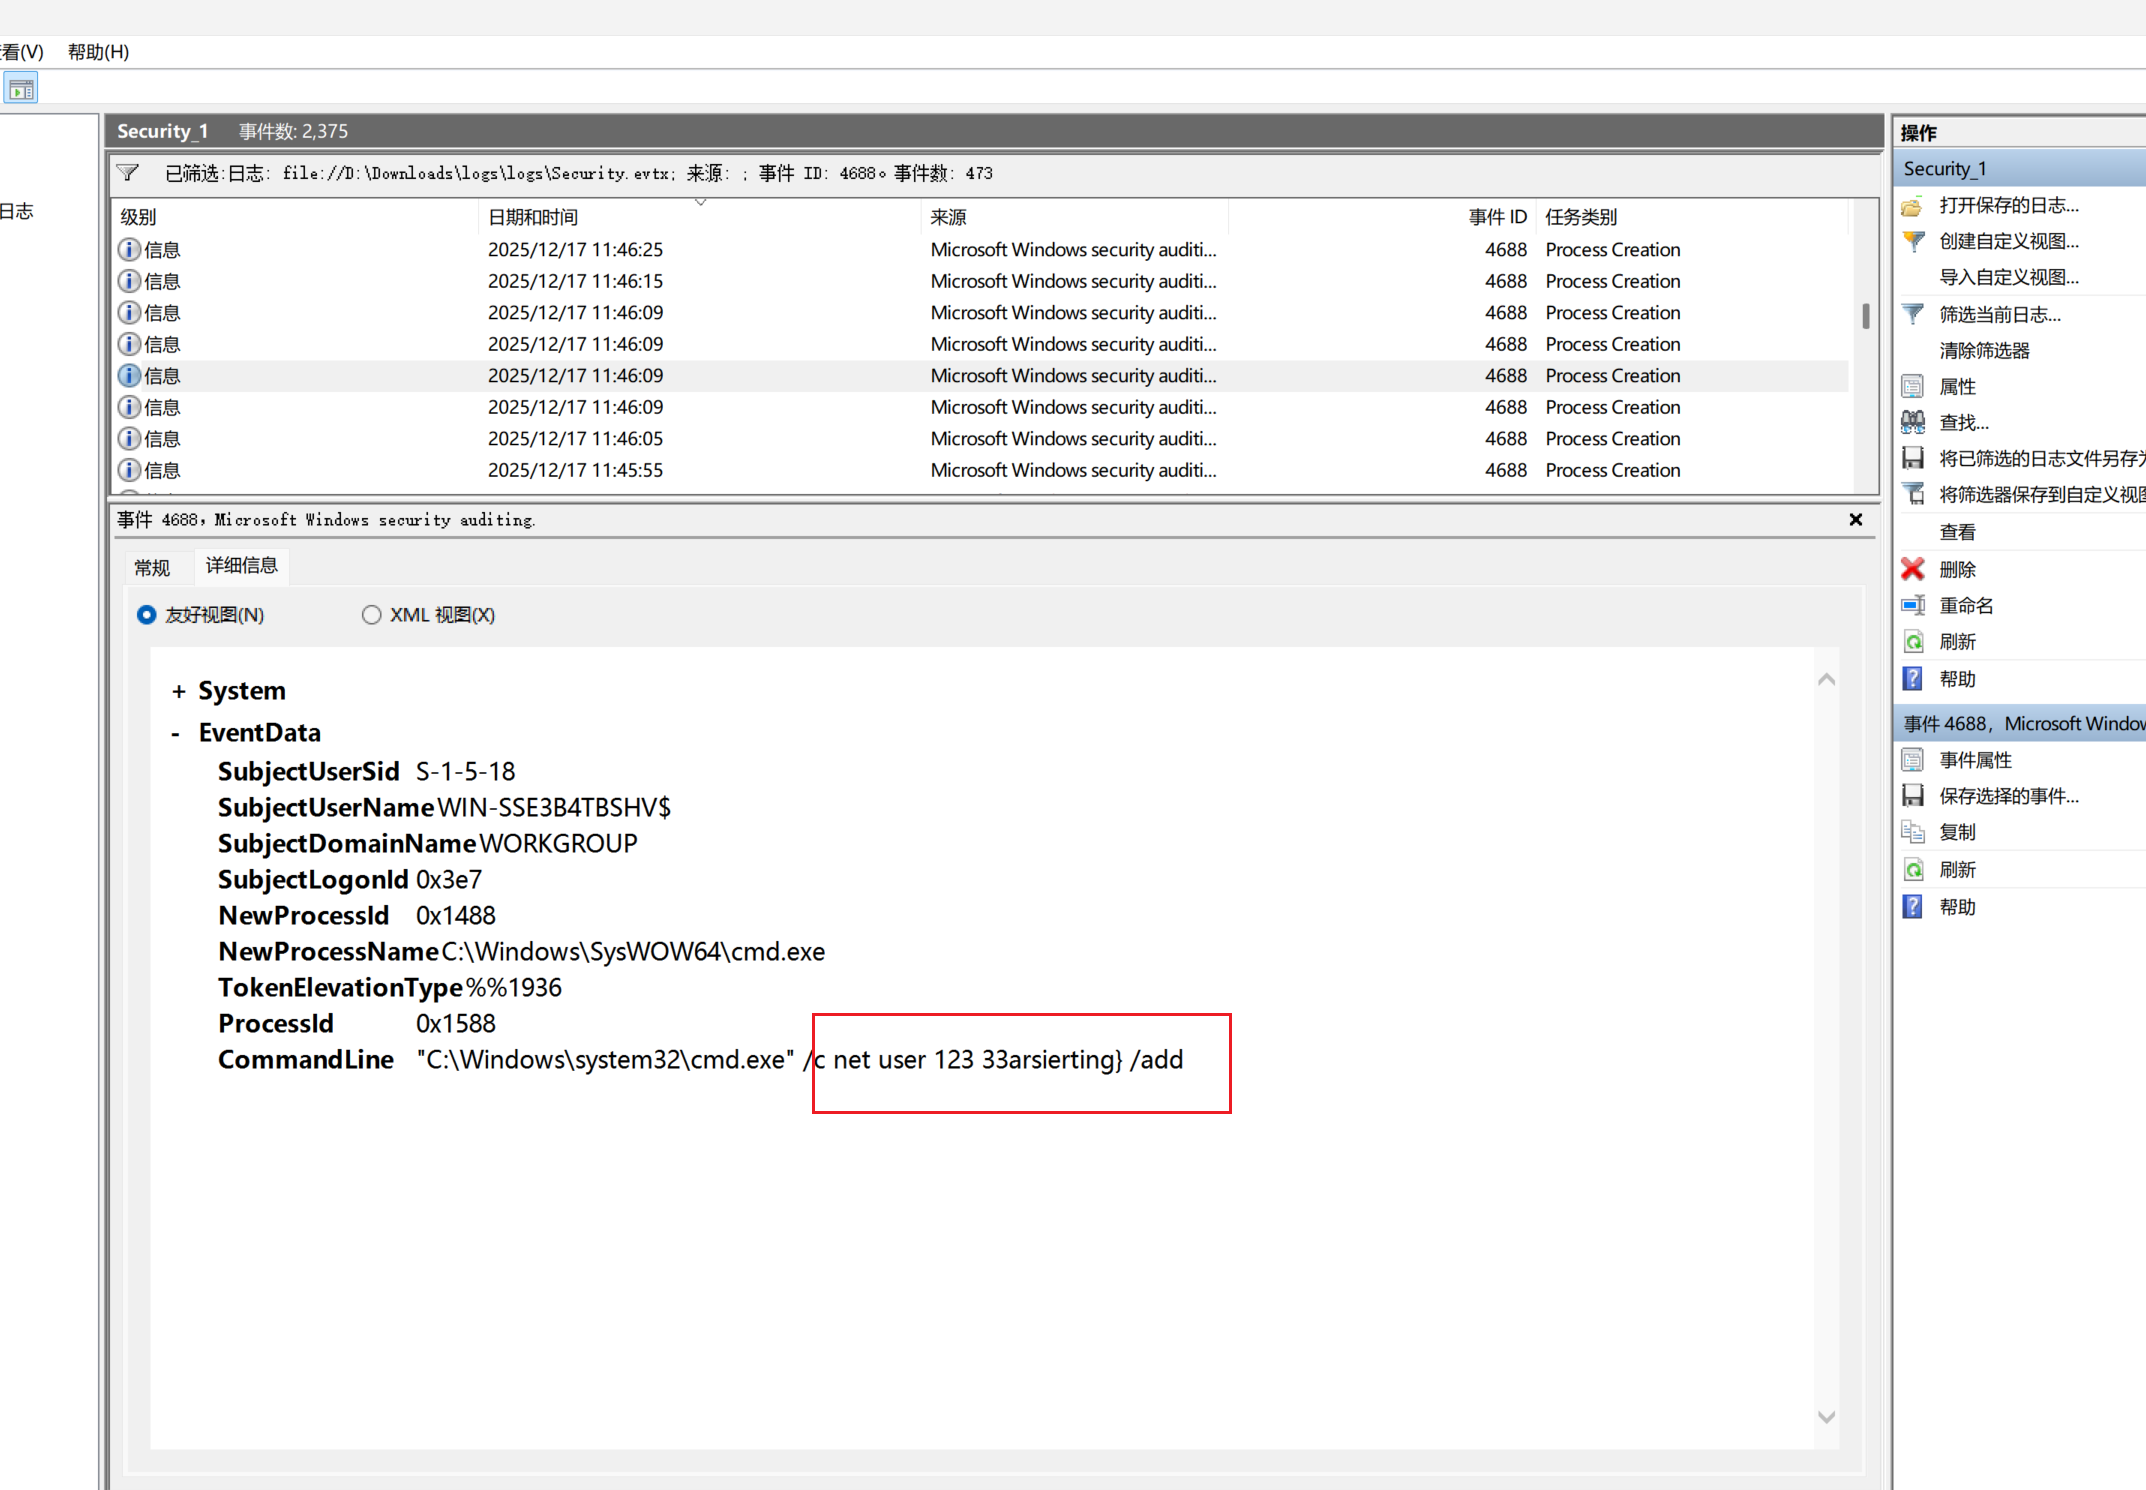
Task: Click the red X delete icon
Action: tap(1912, 569)
